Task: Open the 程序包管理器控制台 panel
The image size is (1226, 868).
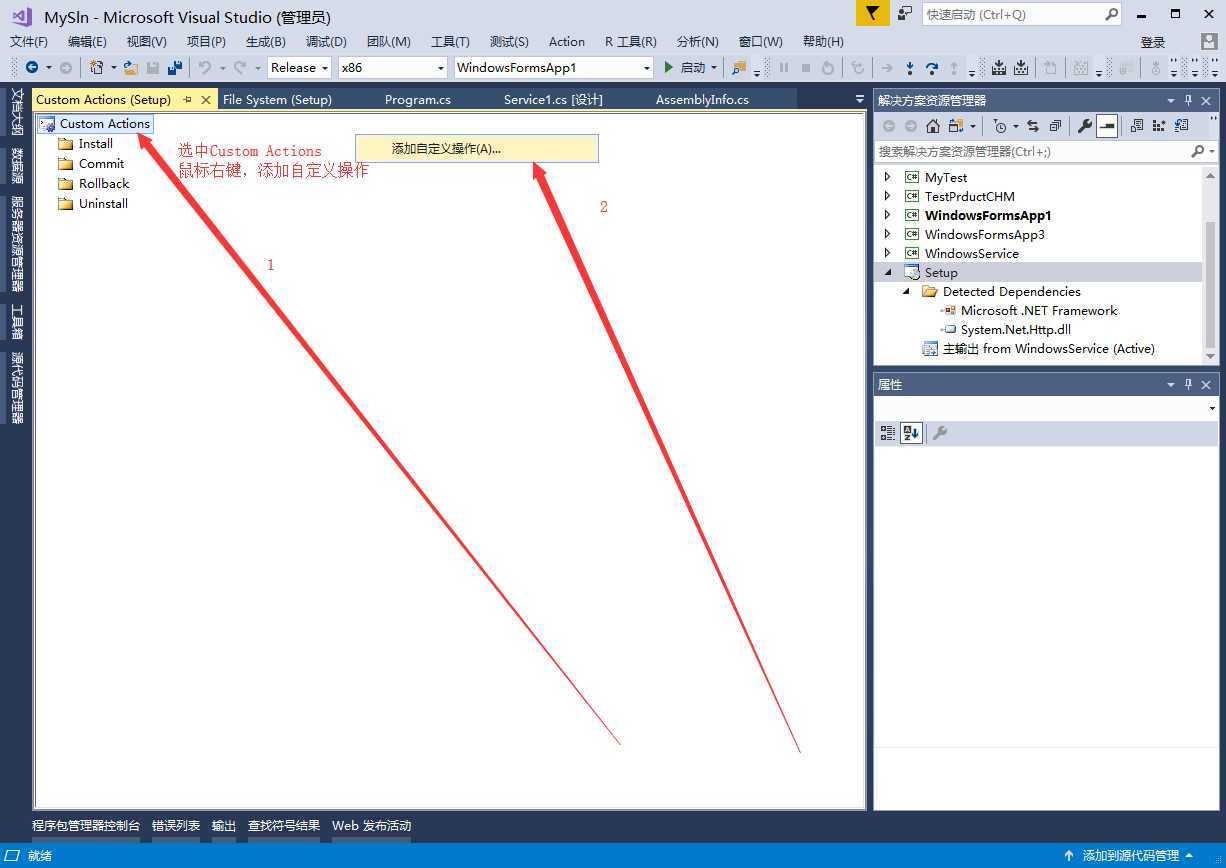Action: [x=86, y=826]
